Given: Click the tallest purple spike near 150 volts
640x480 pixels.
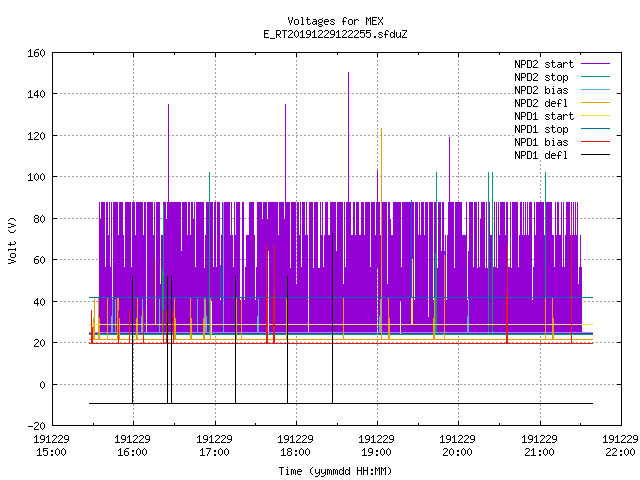Looking at the screenshot, I should (348, 135).
